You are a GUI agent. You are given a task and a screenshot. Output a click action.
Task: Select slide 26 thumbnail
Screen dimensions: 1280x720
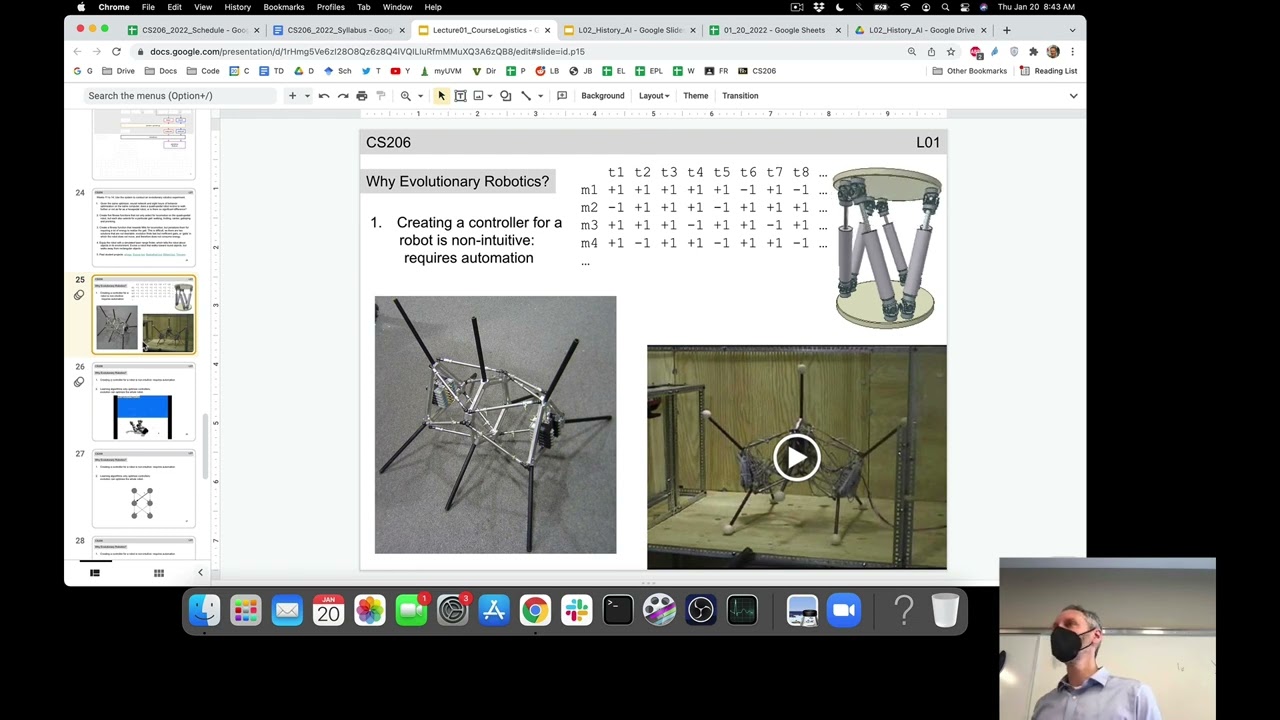point(144,401)
